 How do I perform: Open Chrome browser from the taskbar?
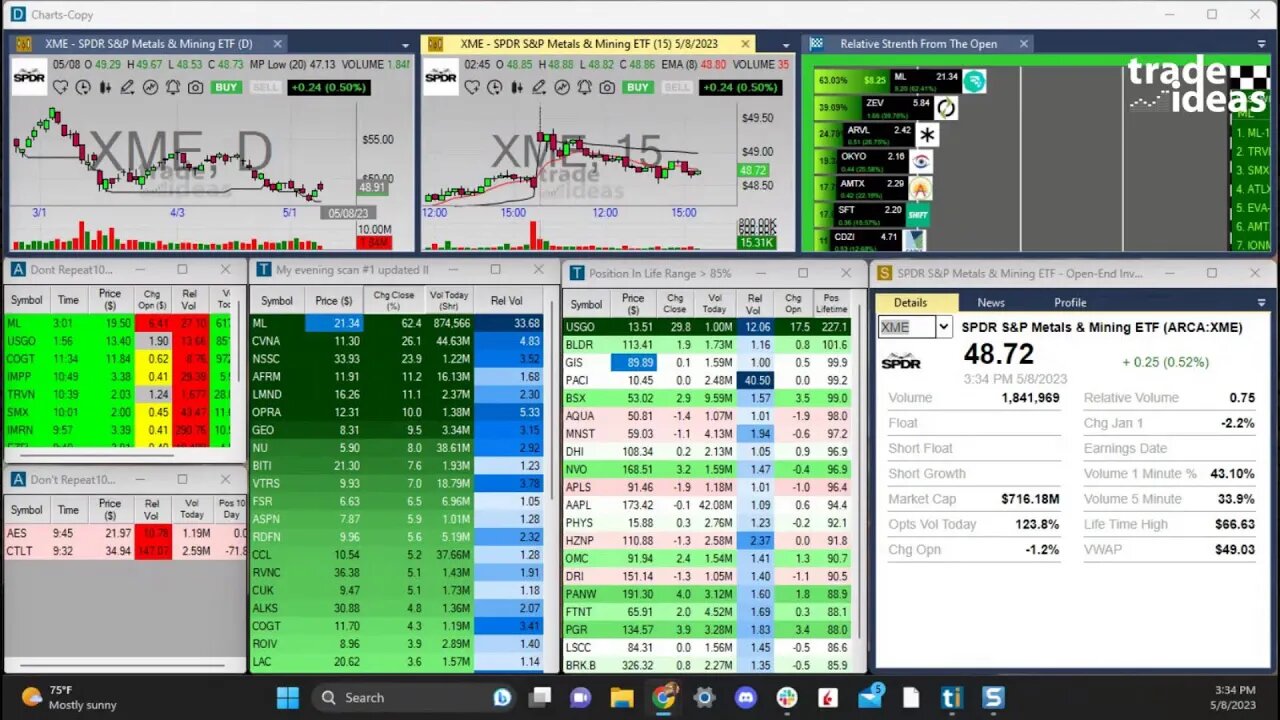[663, 697]
